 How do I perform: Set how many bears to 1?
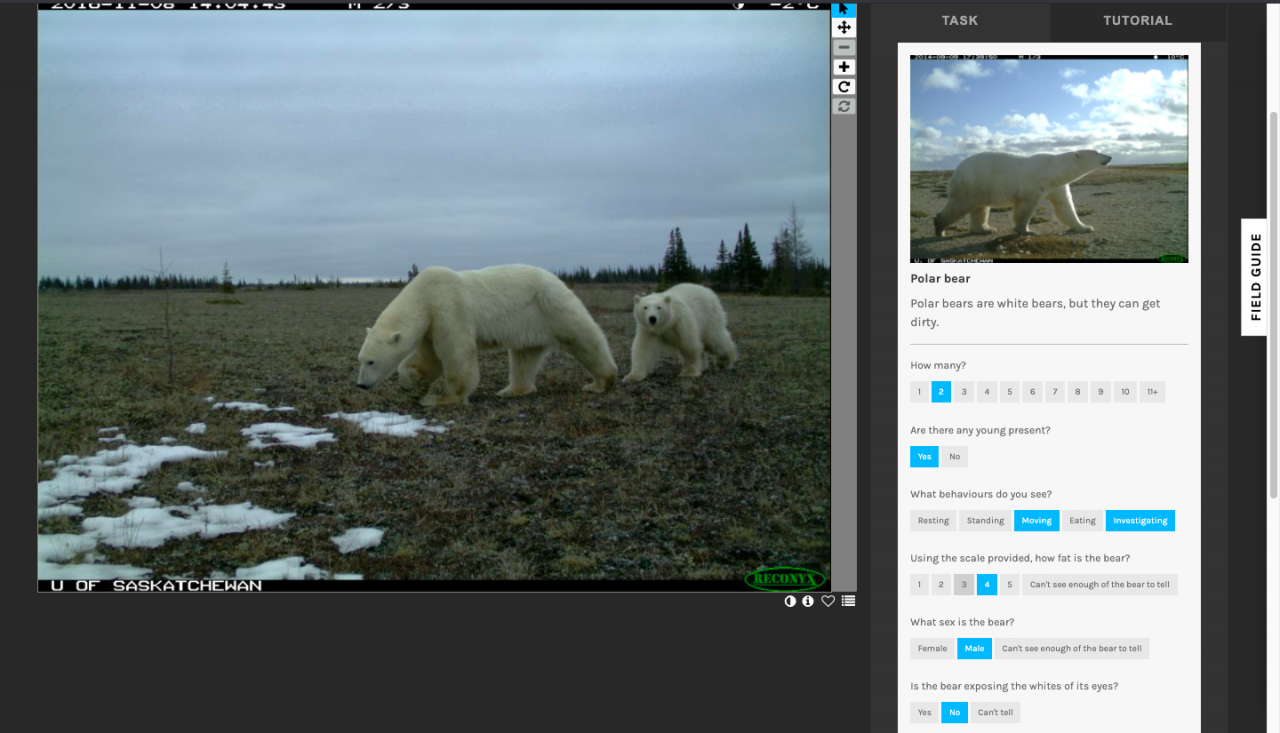[919, 392]
